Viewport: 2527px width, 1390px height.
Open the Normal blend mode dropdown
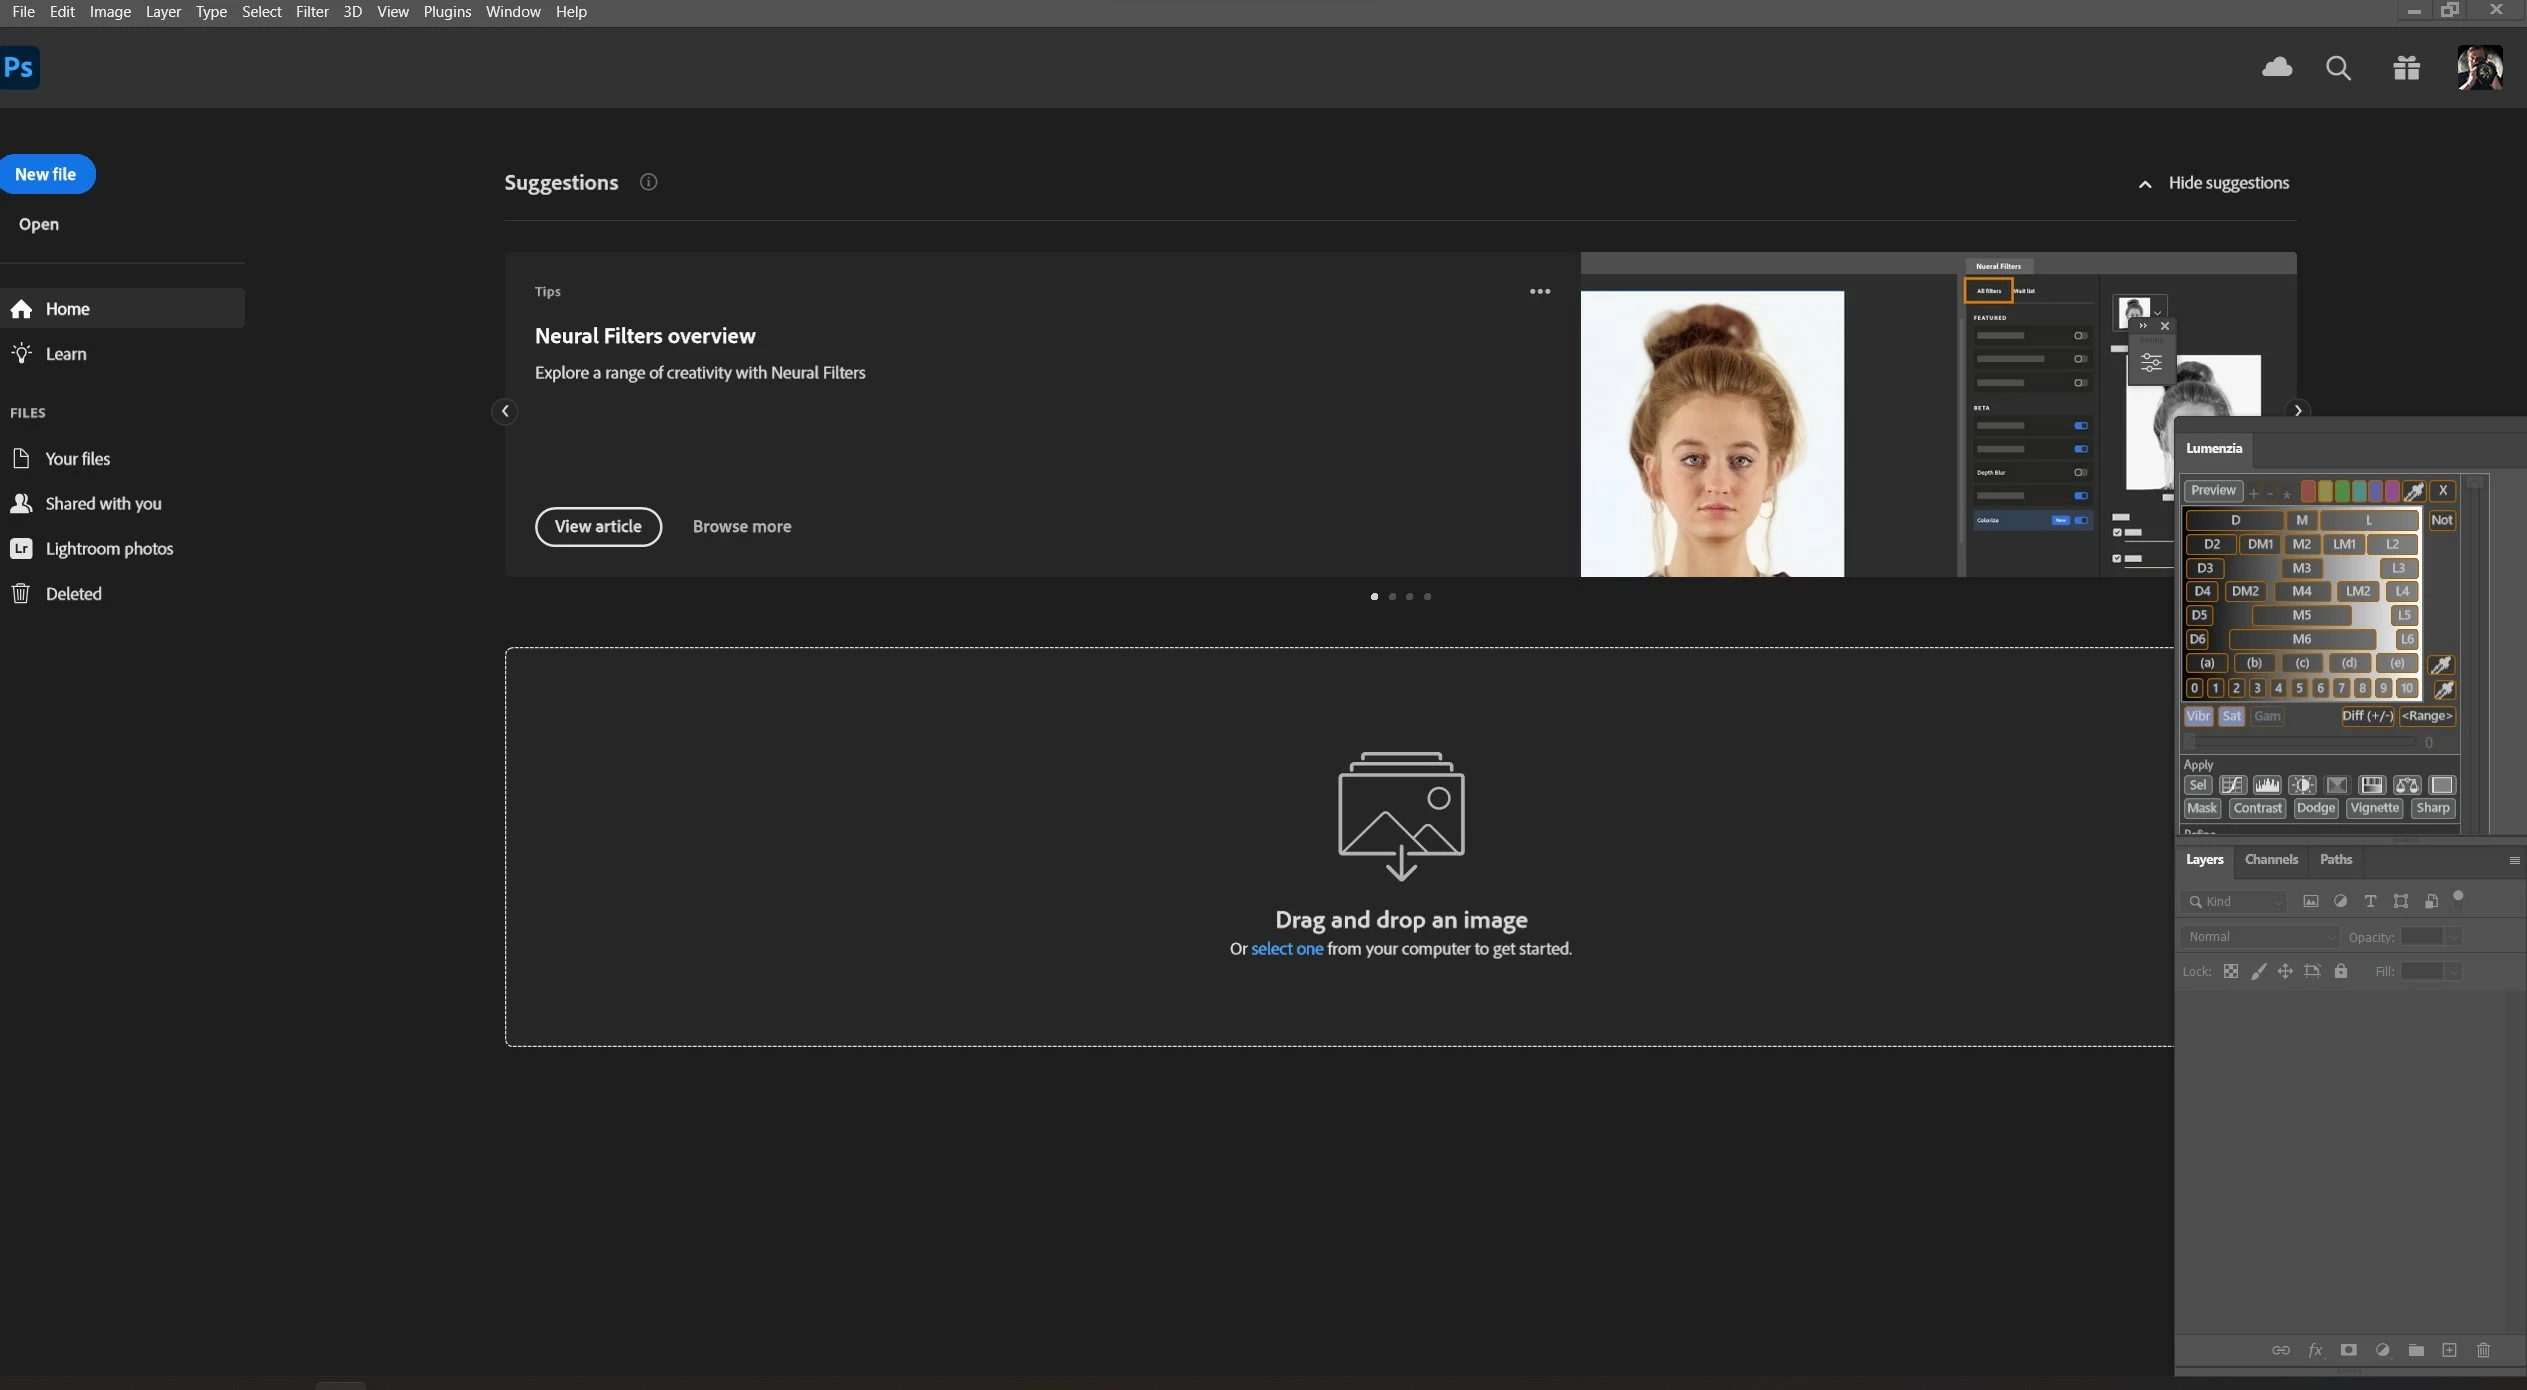pyautogui.click(x=2261, y=937)
